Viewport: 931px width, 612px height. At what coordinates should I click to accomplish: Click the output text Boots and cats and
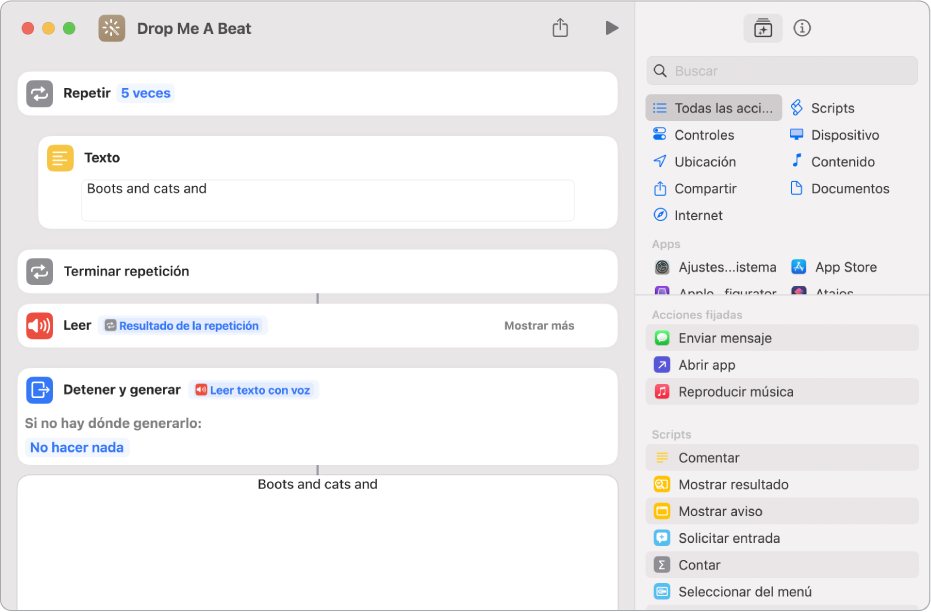(318, 484)
